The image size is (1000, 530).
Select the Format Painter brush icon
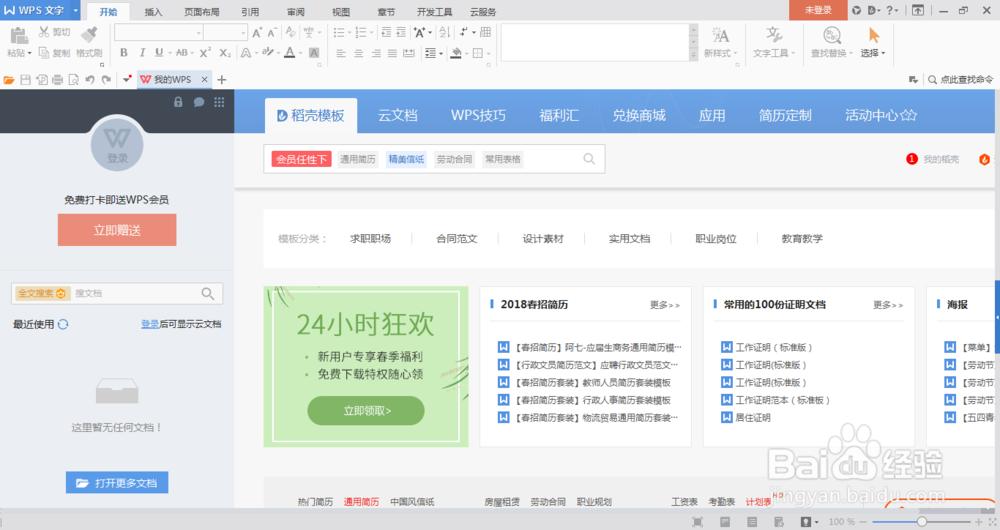pyautogui.click(x=89, y=34)
